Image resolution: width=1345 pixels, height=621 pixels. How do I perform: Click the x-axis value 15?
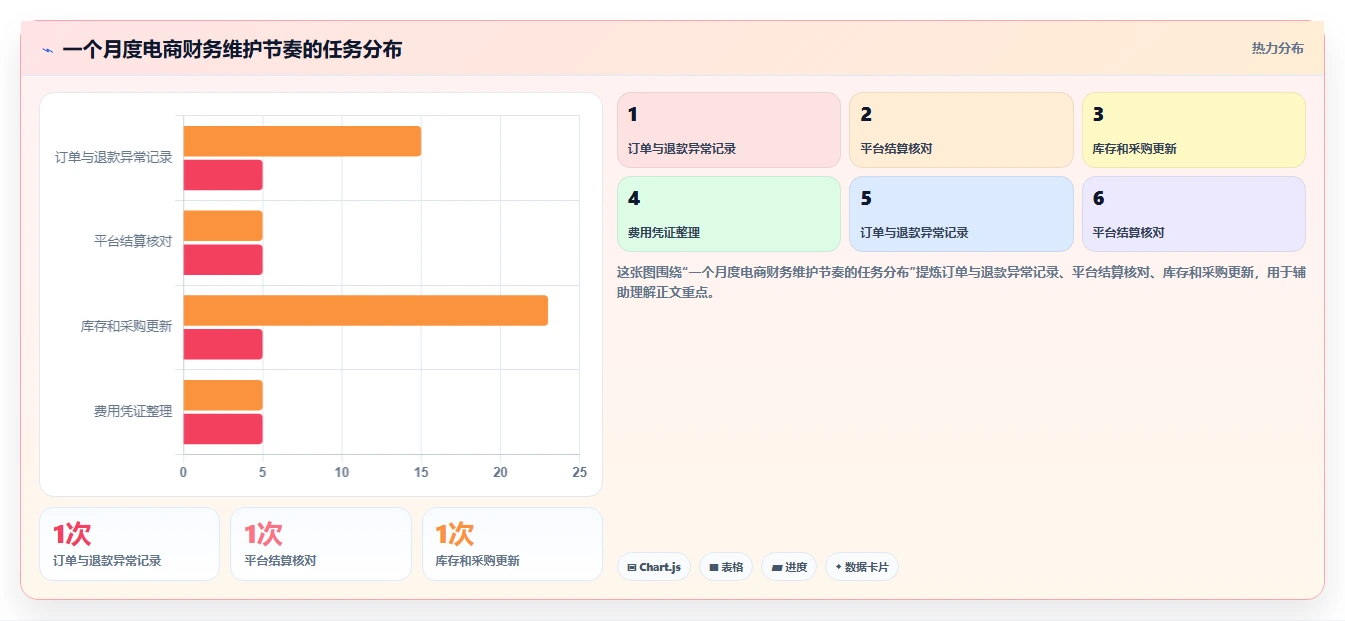click(x=421, y=472)
